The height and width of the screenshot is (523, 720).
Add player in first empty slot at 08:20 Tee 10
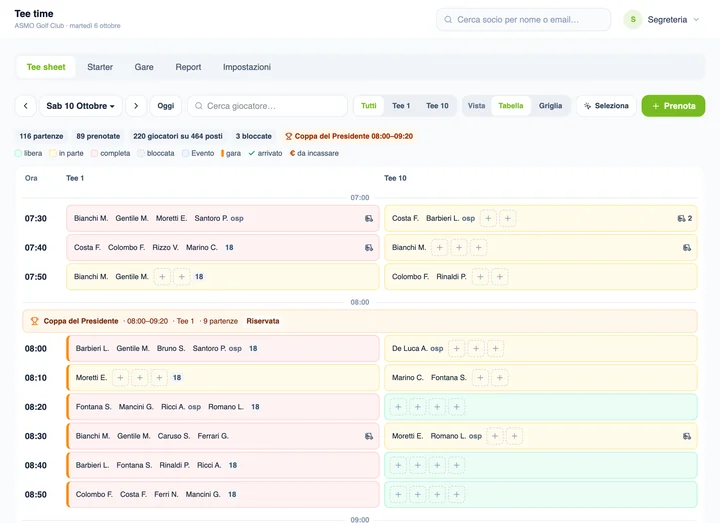[x=398, y=407]
